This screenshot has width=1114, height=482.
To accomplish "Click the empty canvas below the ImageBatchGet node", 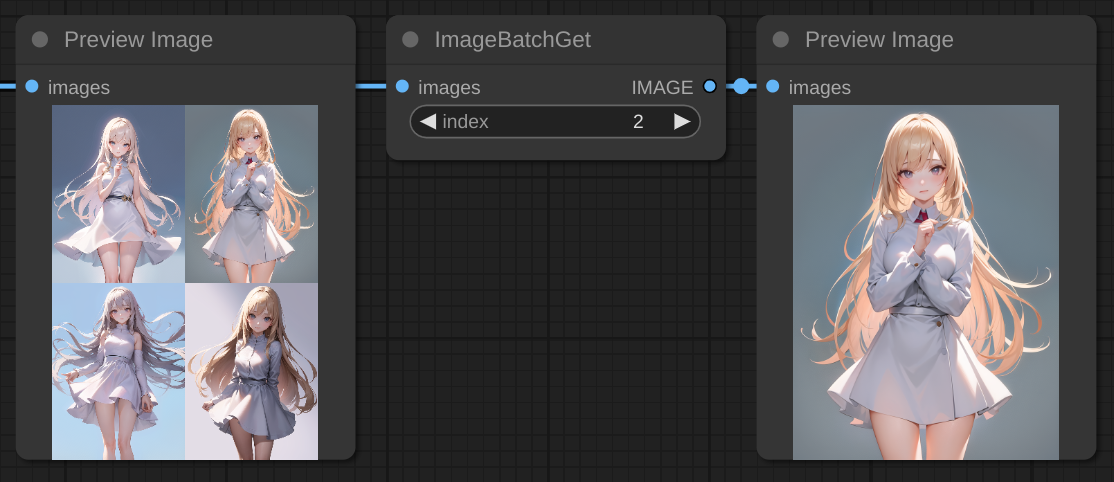I will coord(555,320).
